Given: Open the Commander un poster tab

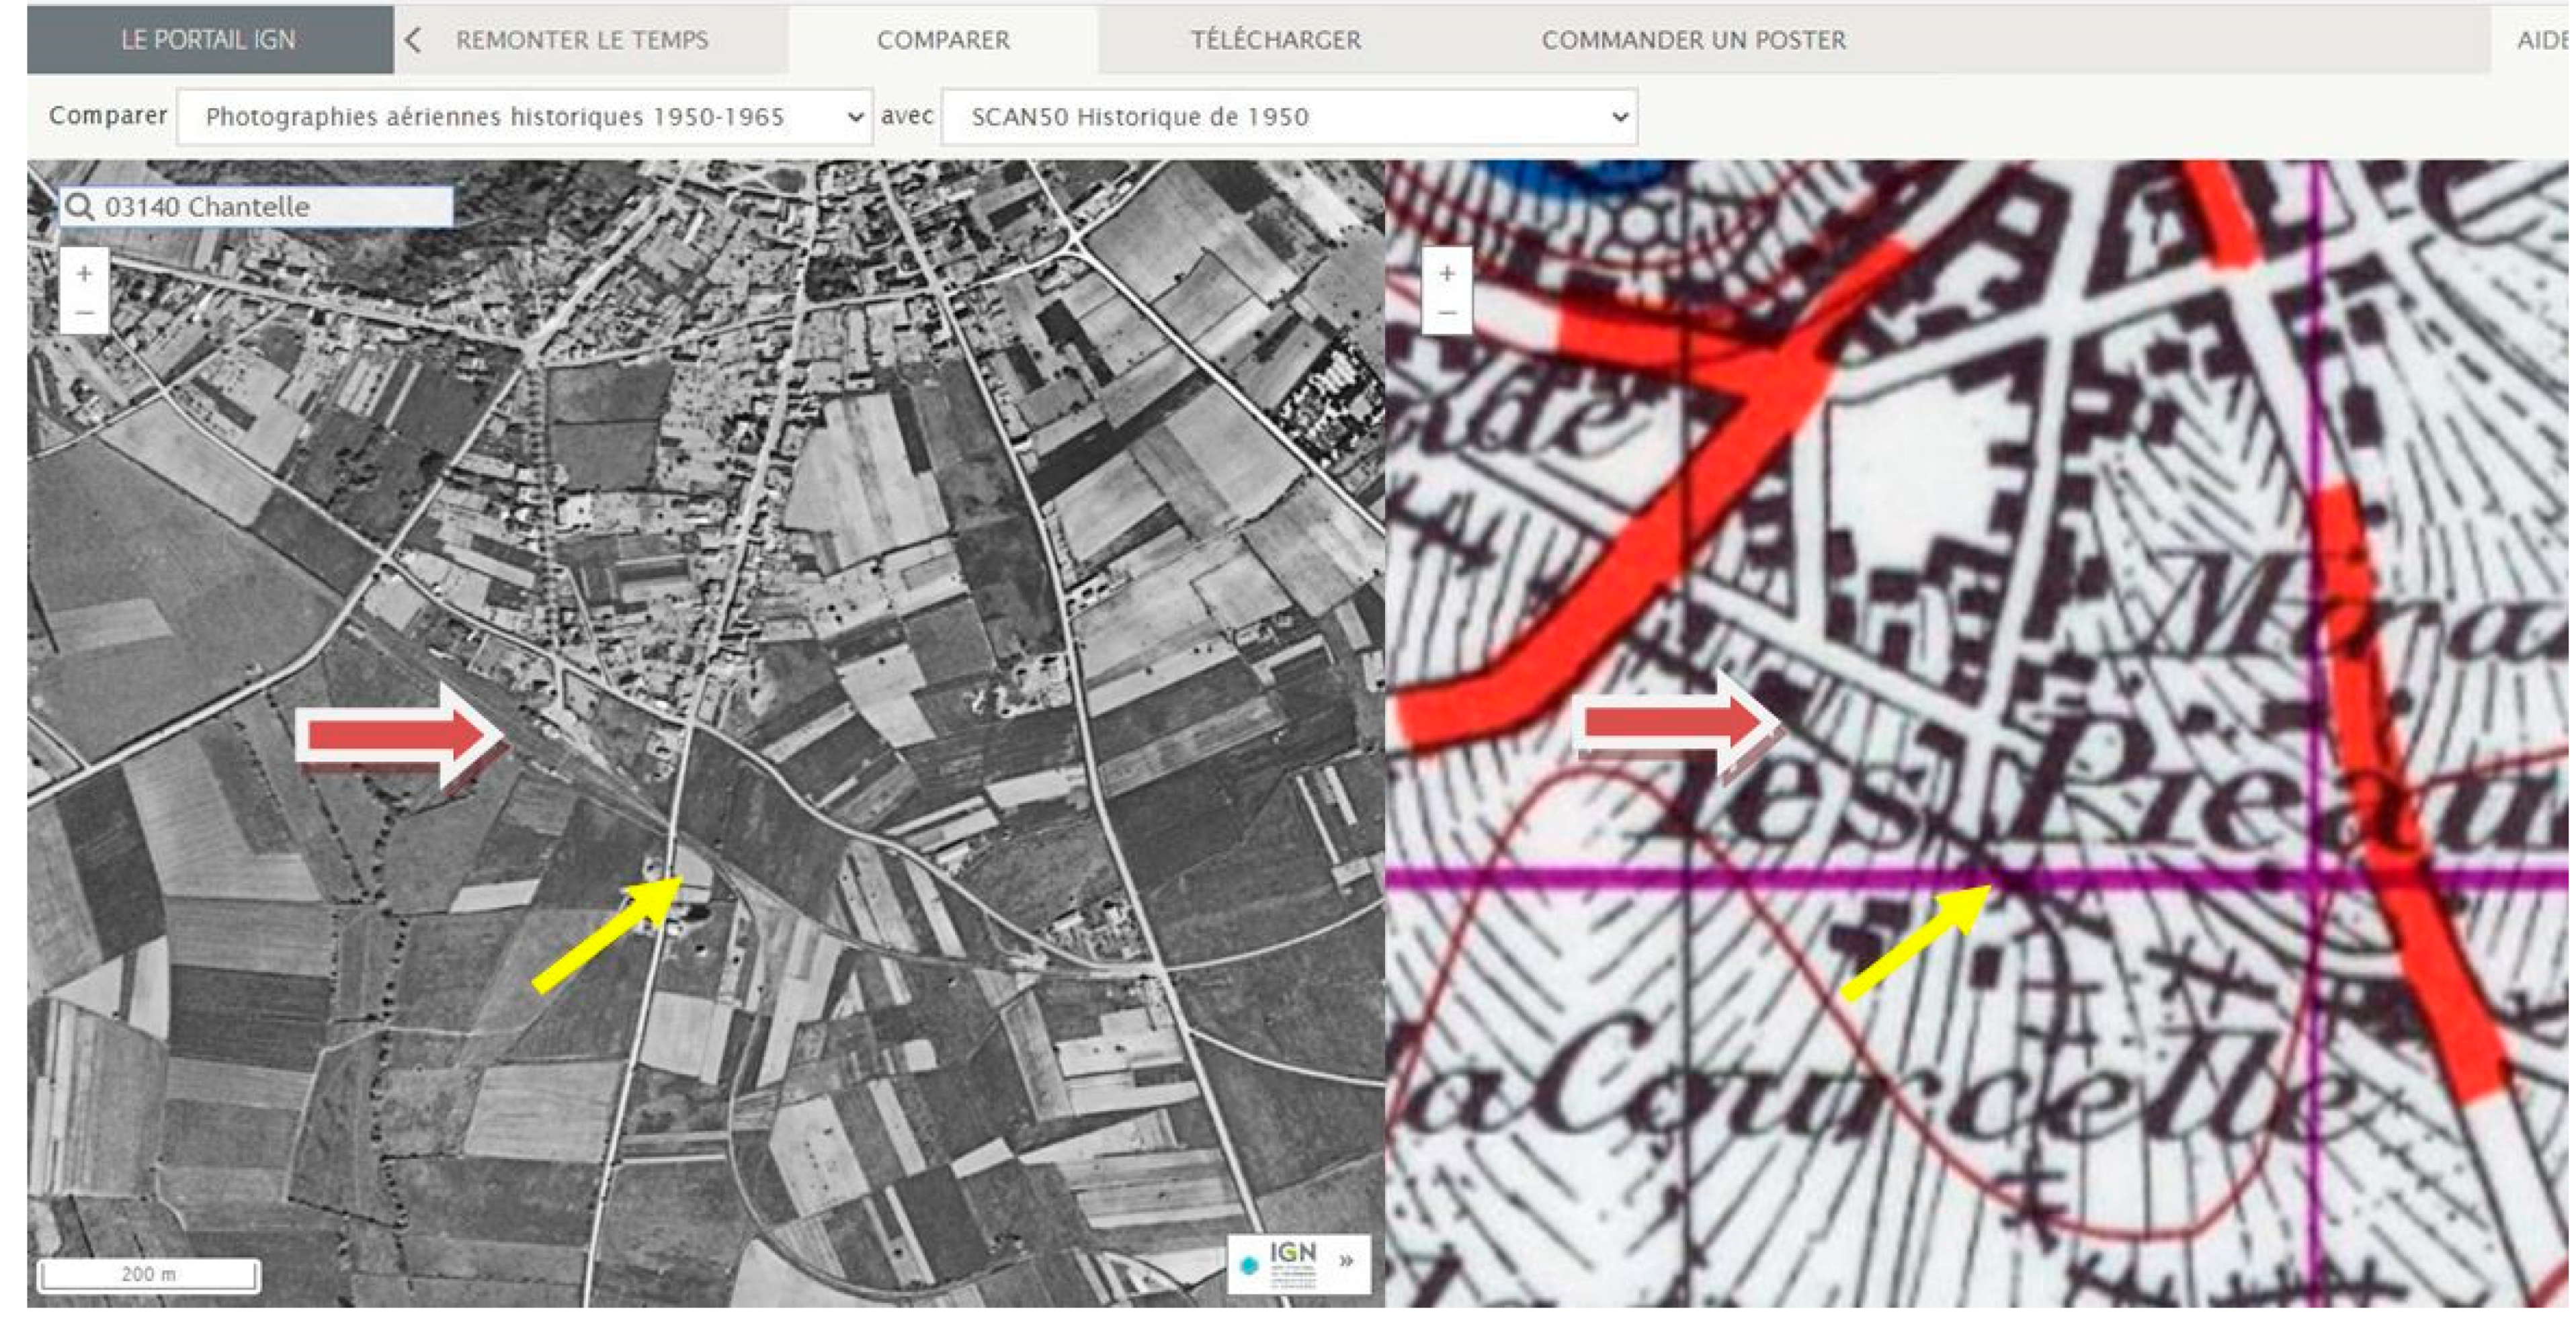Looking at the screenshot, I should [1692, 40].
